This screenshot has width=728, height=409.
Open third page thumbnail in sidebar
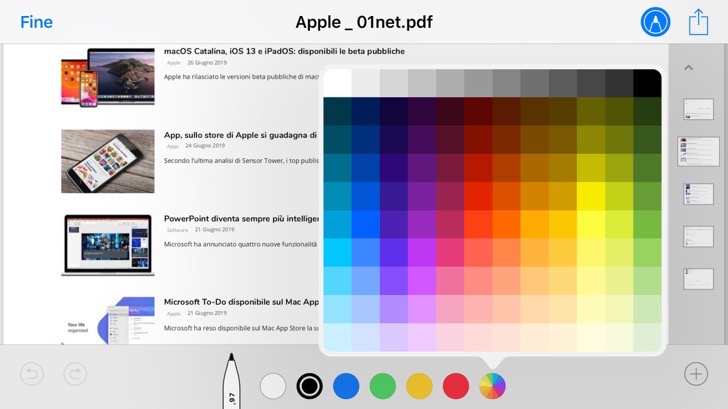point(698,194)
